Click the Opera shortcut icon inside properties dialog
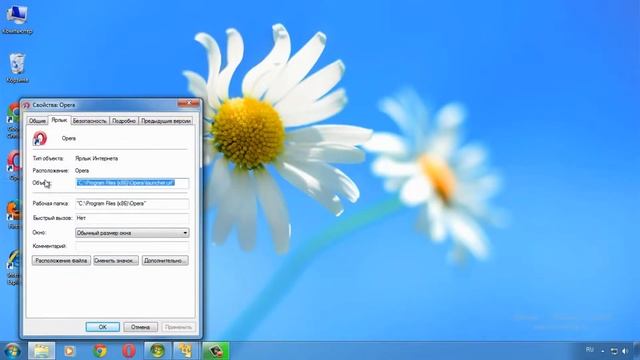 click(x=40, y=138)
